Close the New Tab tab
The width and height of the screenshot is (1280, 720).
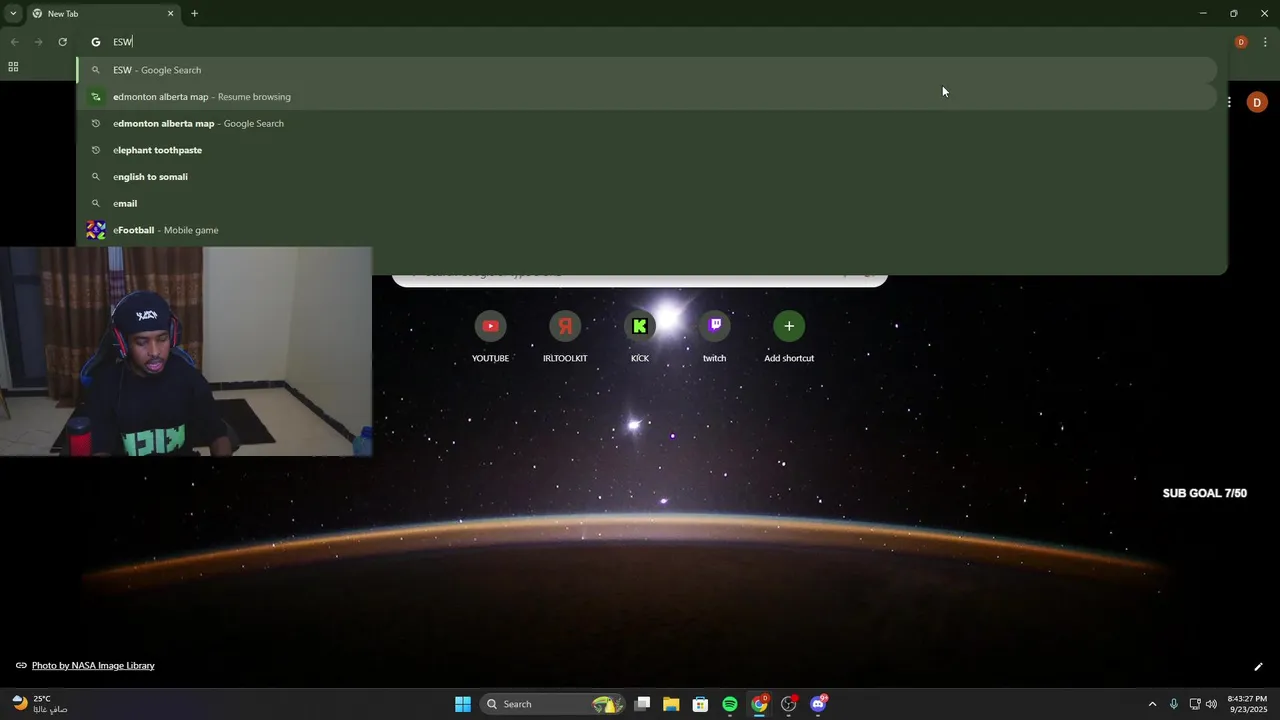(170, 14)
